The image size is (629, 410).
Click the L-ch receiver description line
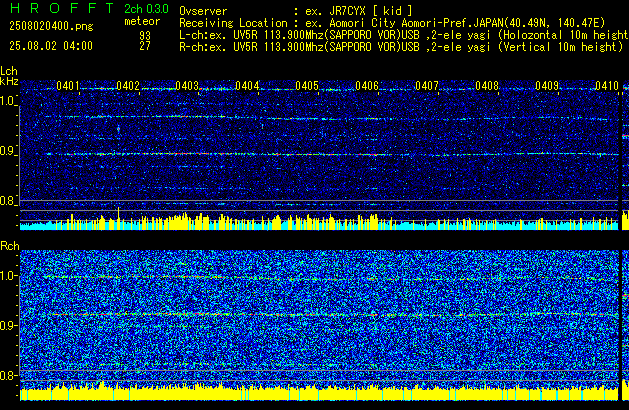[x=404, y=35]
